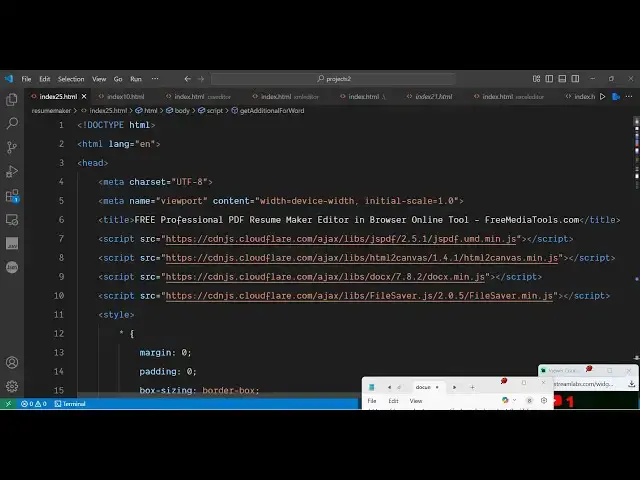Select the resumemaker breadcrumb
Image resolution: width=640 pixels, height=480 pixels.
51,111
